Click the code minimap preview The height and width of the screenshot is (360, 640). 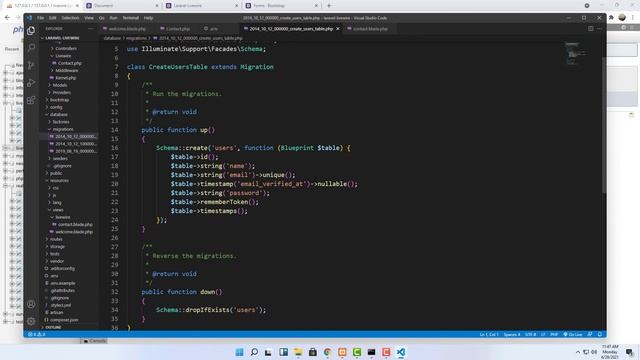(576, 53)
